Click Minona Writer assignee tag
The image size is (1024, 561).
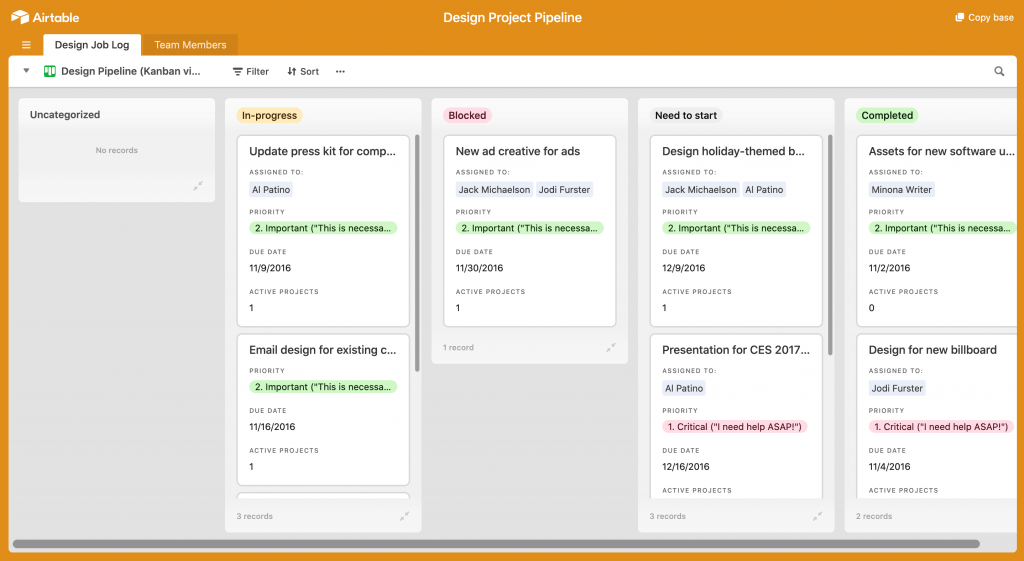coord(901,189)
